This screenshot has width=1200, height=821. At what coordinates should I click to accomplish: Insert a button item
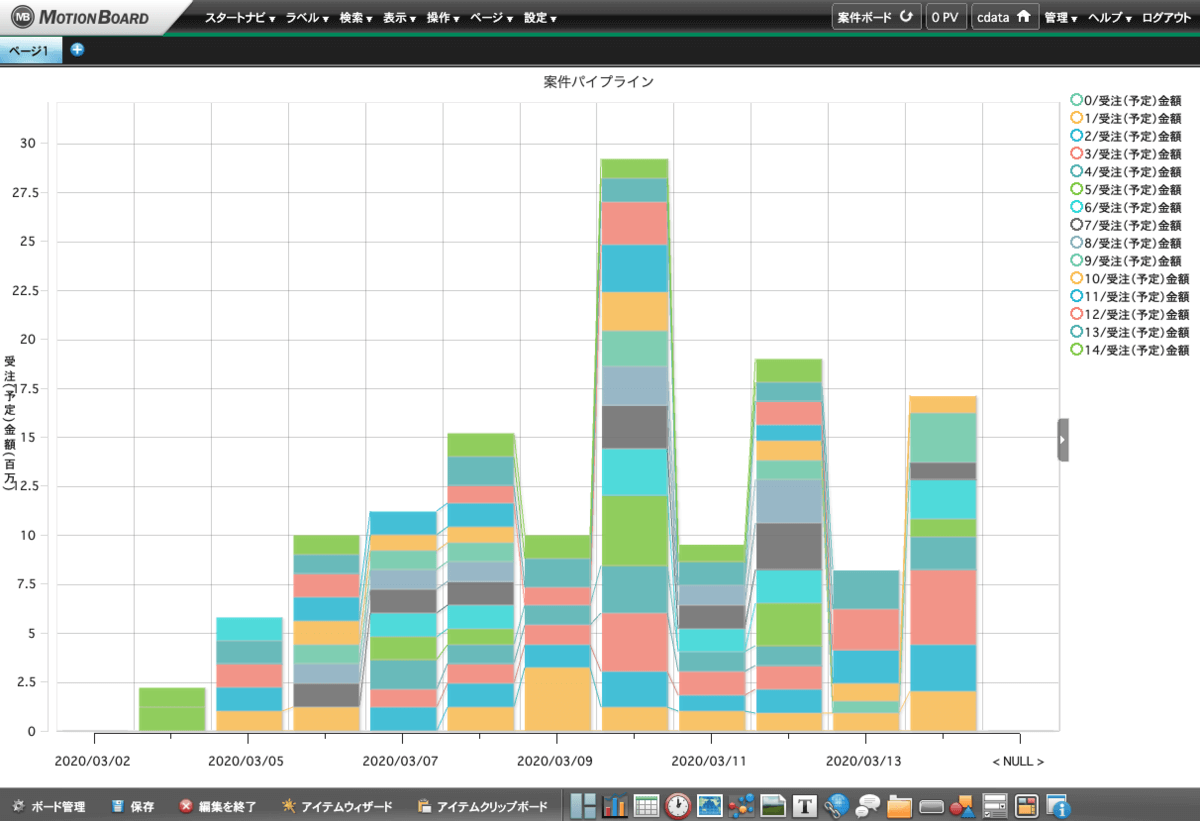932,805
